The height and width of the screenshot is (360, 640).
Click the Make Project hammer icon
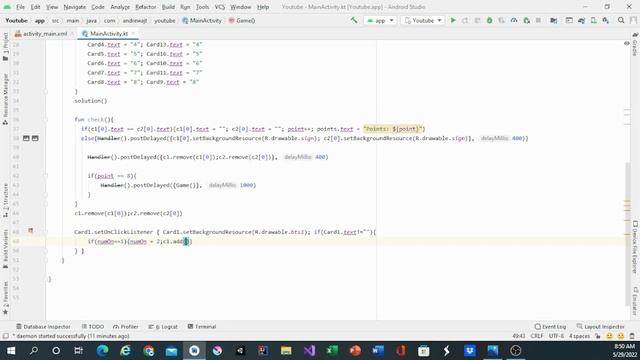pyautogui.click(x=354, y=20)
